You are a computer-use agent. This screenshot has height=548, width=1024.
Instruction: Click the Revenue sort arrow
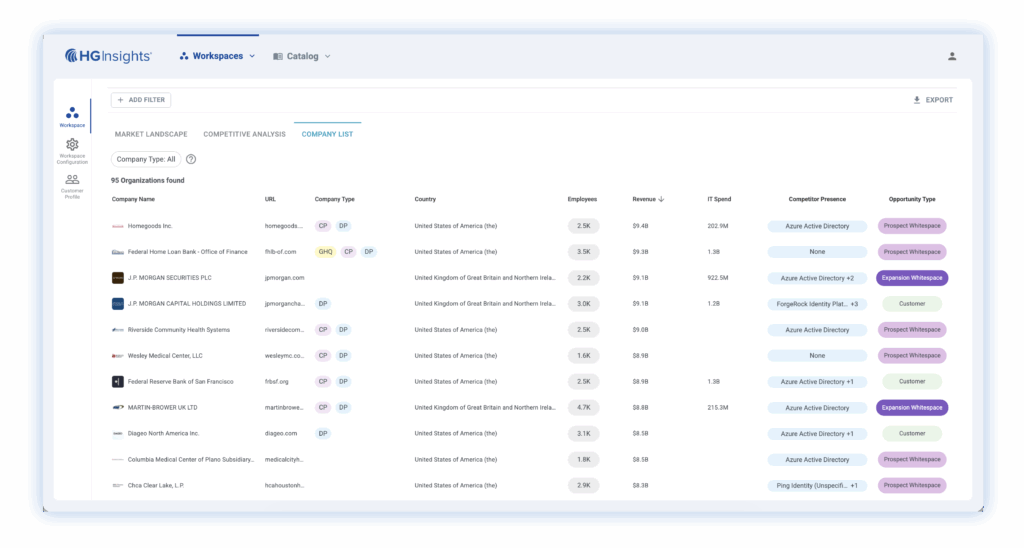[661, 199]
